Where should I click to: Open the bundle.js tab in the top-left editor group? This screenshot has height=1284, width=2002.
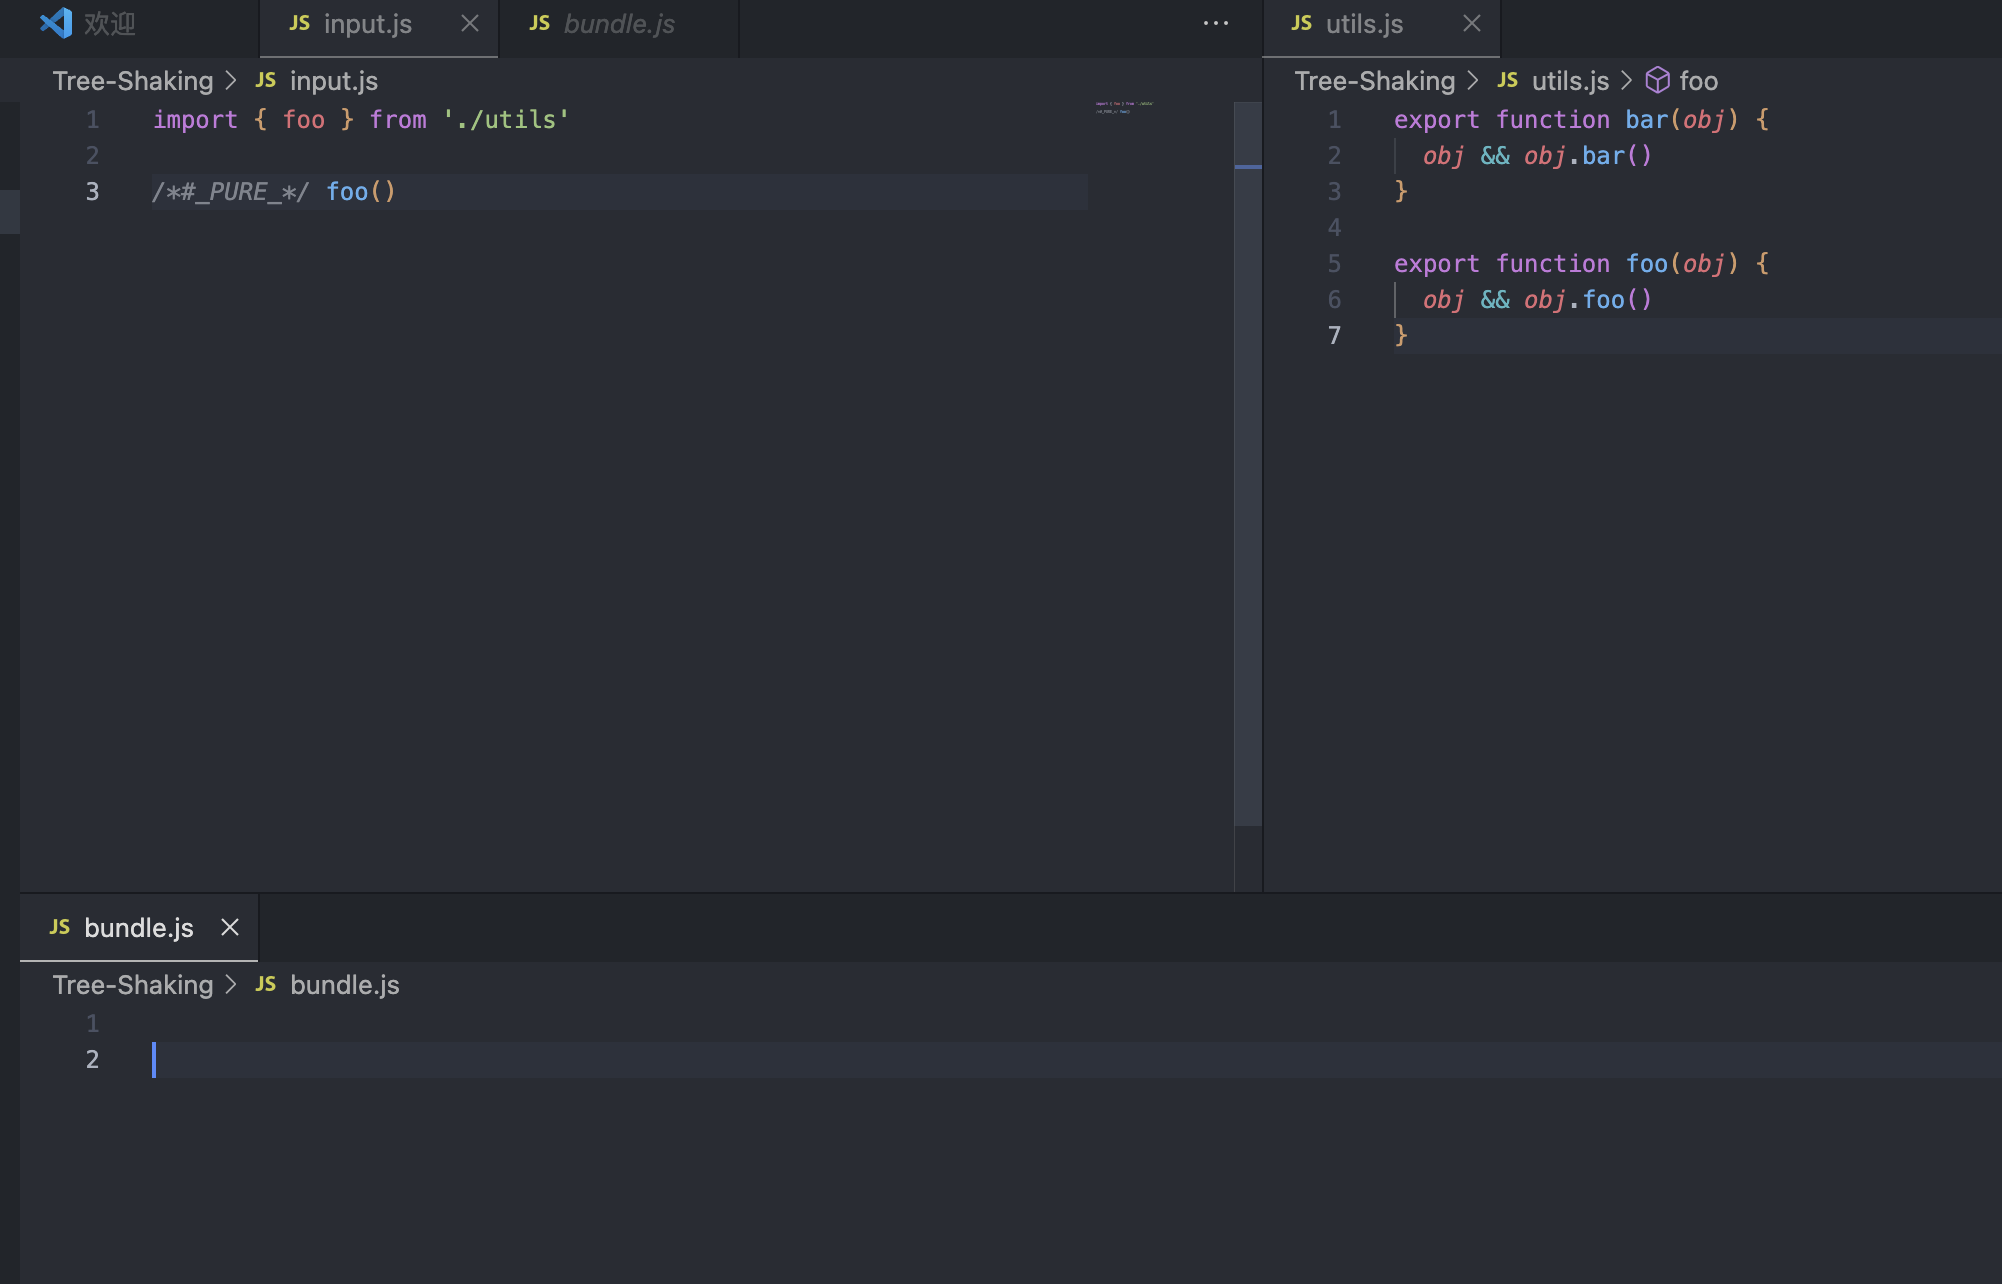click(619, 24)
